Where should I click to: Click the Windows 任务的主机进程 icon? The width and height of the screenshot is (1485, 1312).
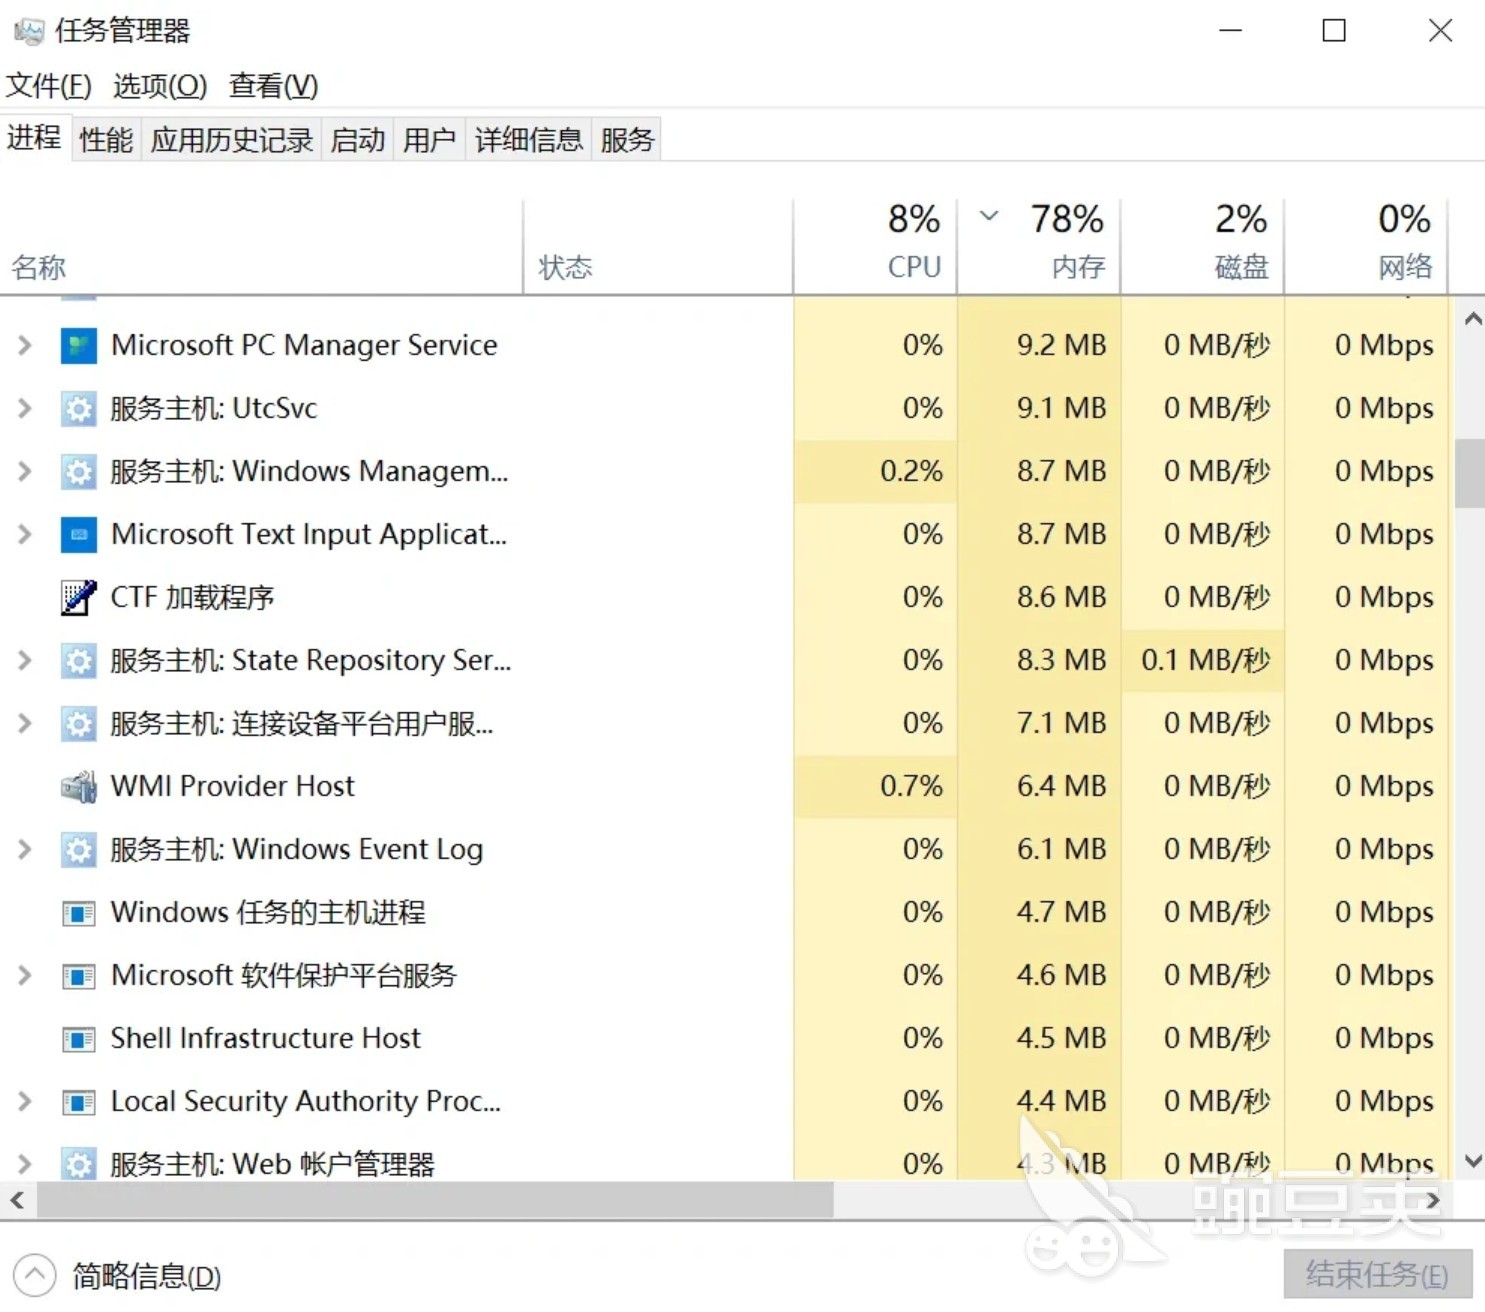78,913
